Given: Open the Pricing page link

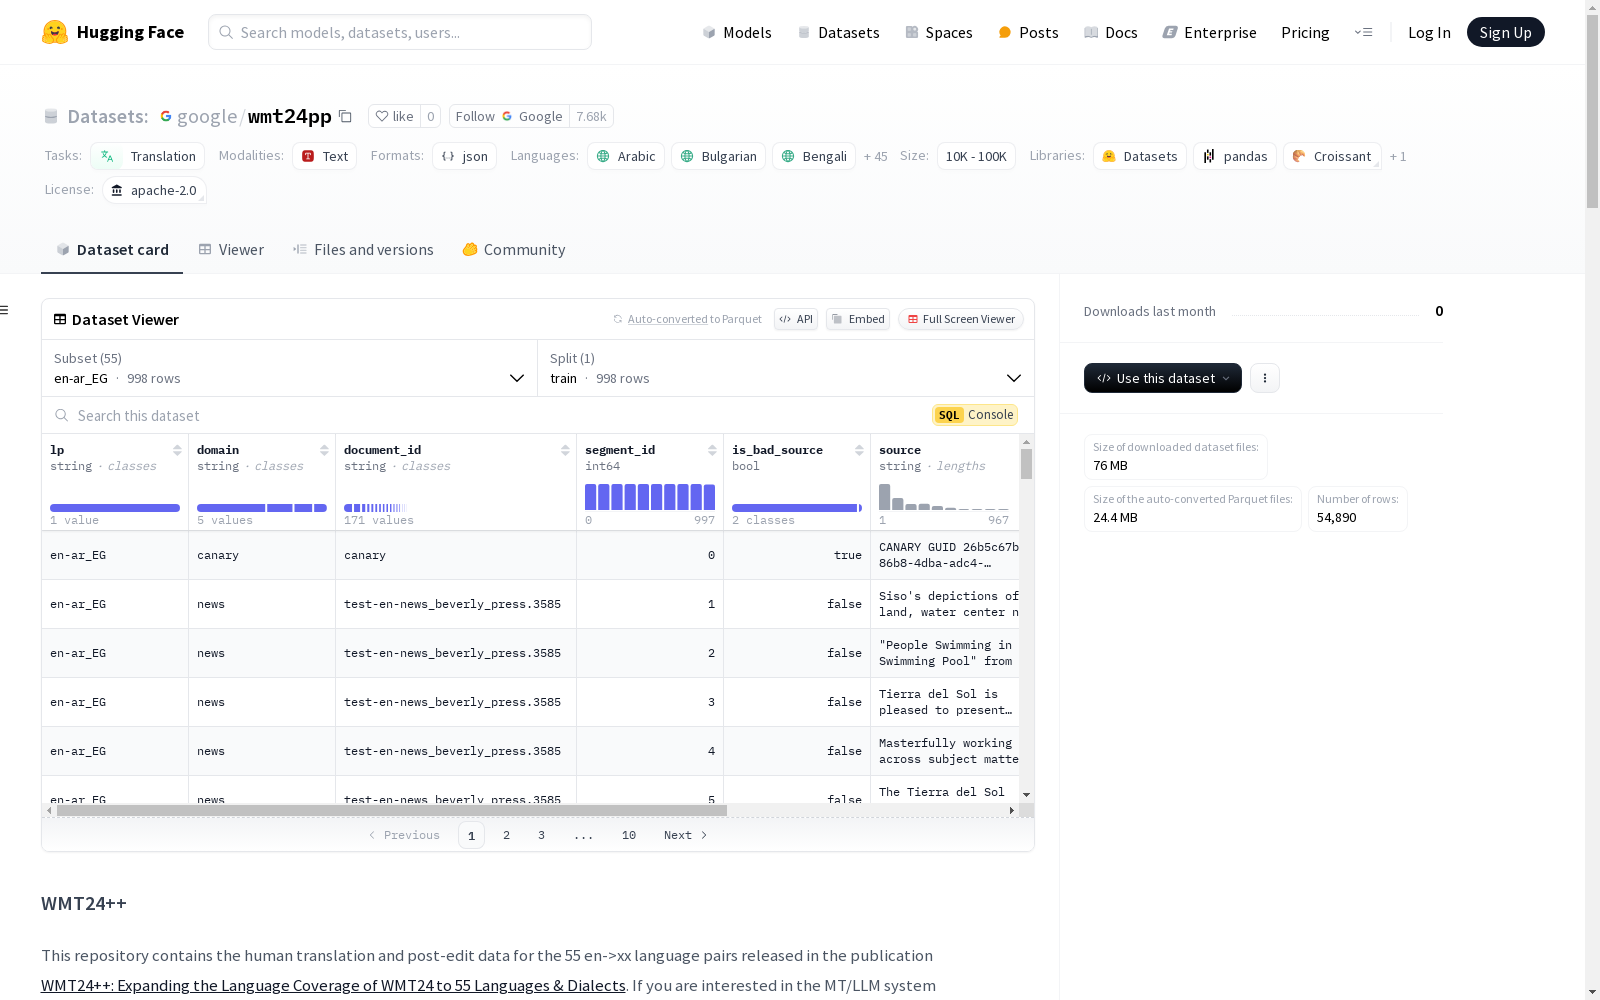Looking at the screenshot, I should point(1305,32).
